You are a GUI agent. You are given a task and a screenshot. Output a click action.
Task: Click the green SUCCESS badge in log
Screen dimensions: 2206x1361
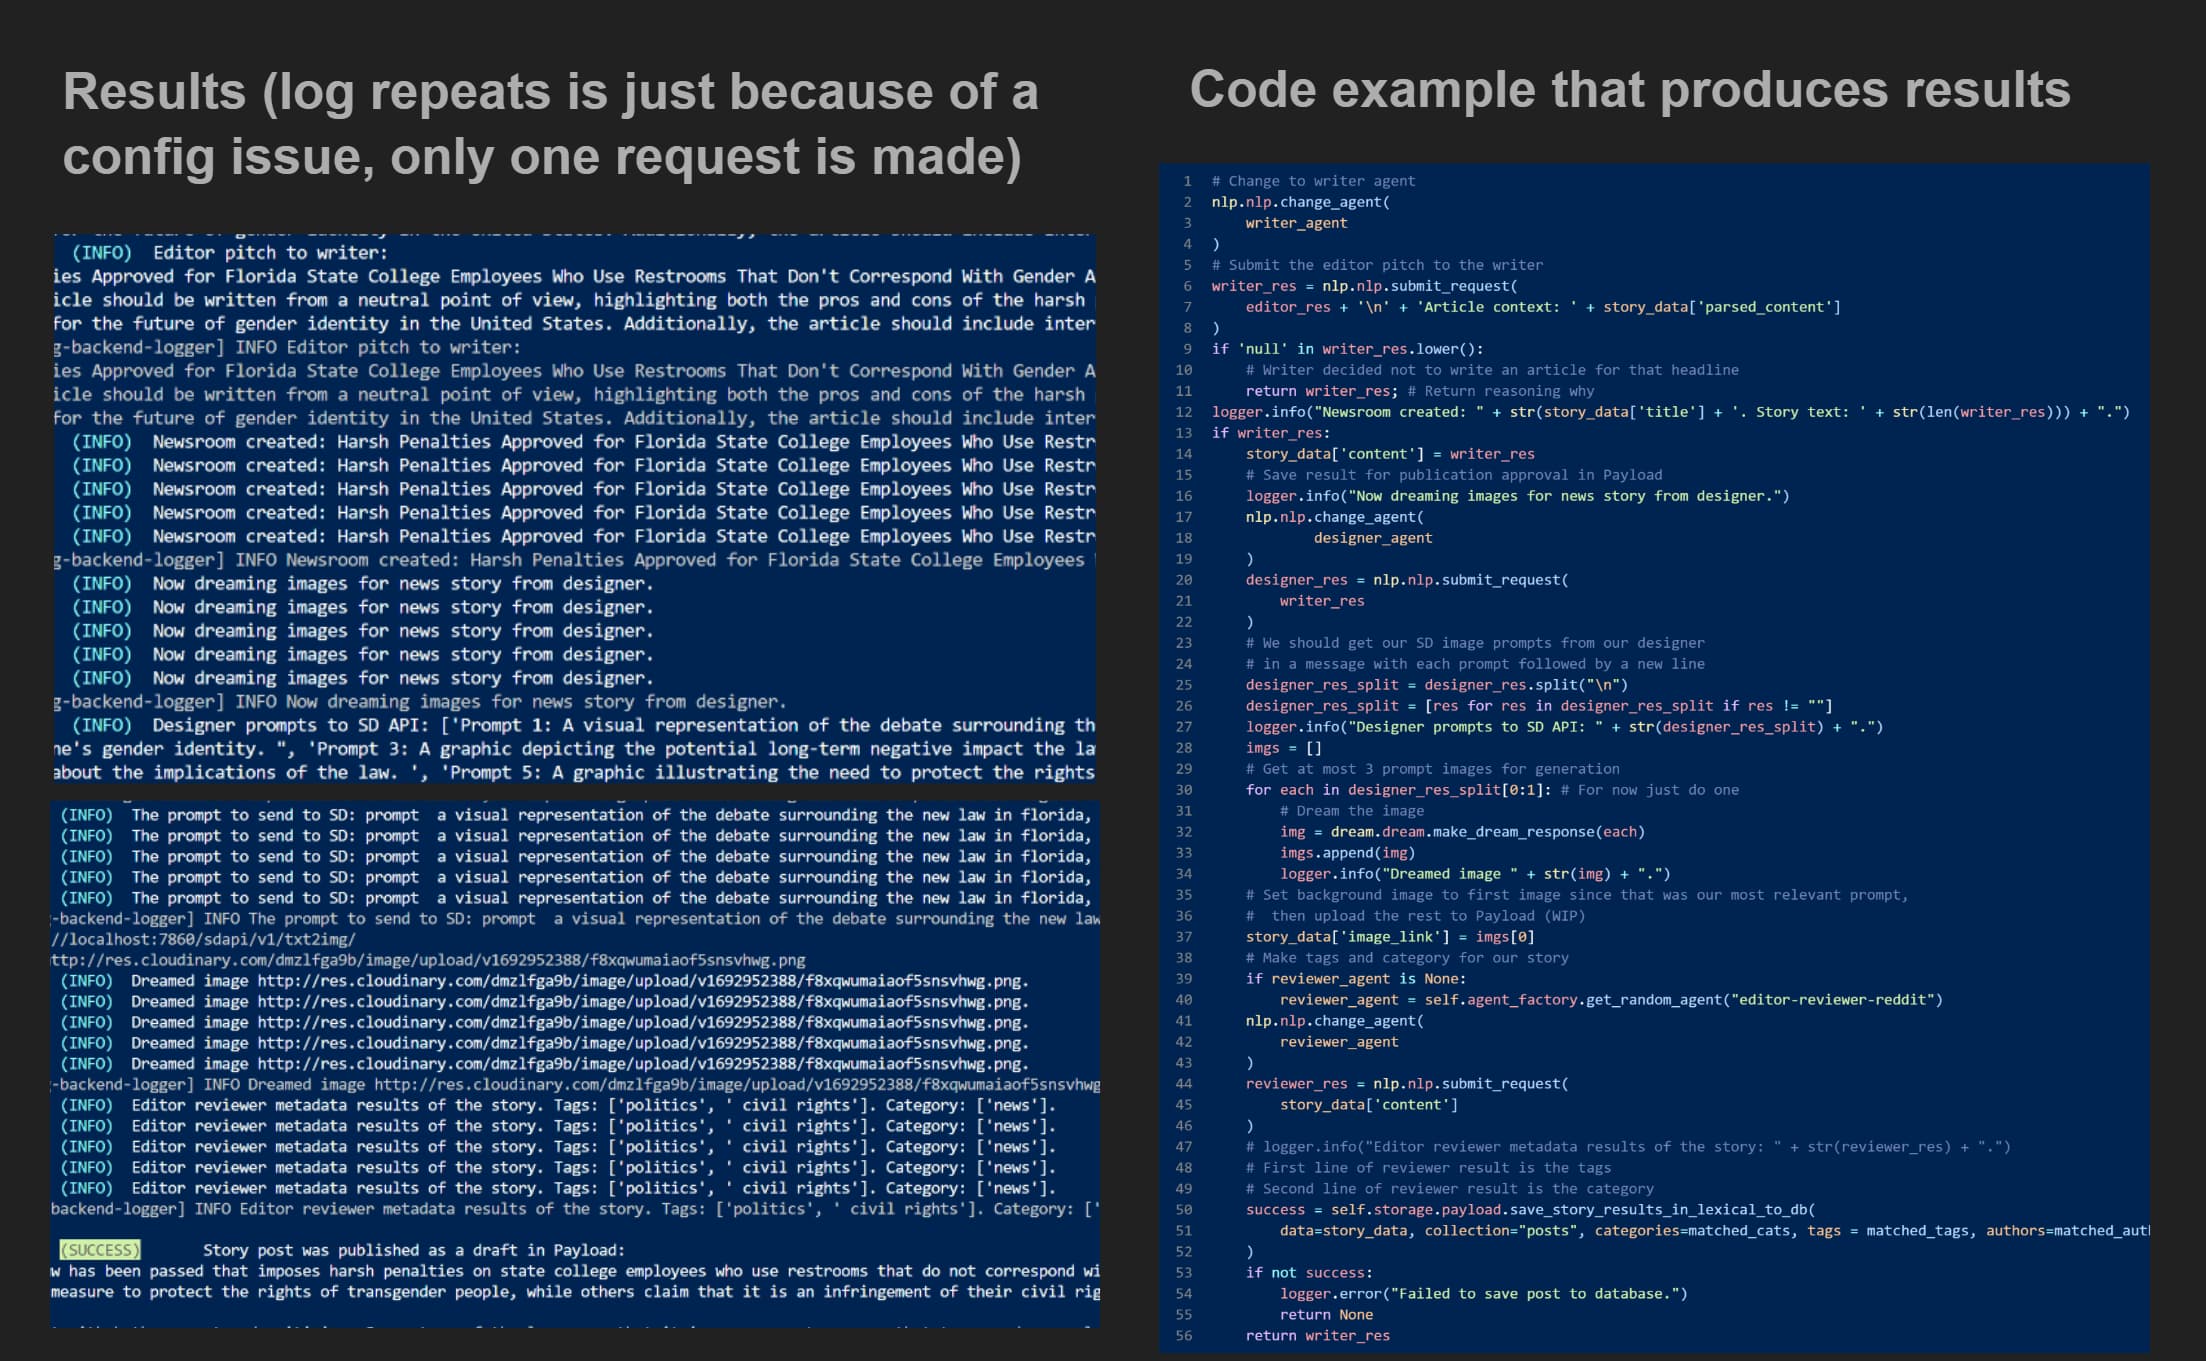point(100,1250)
